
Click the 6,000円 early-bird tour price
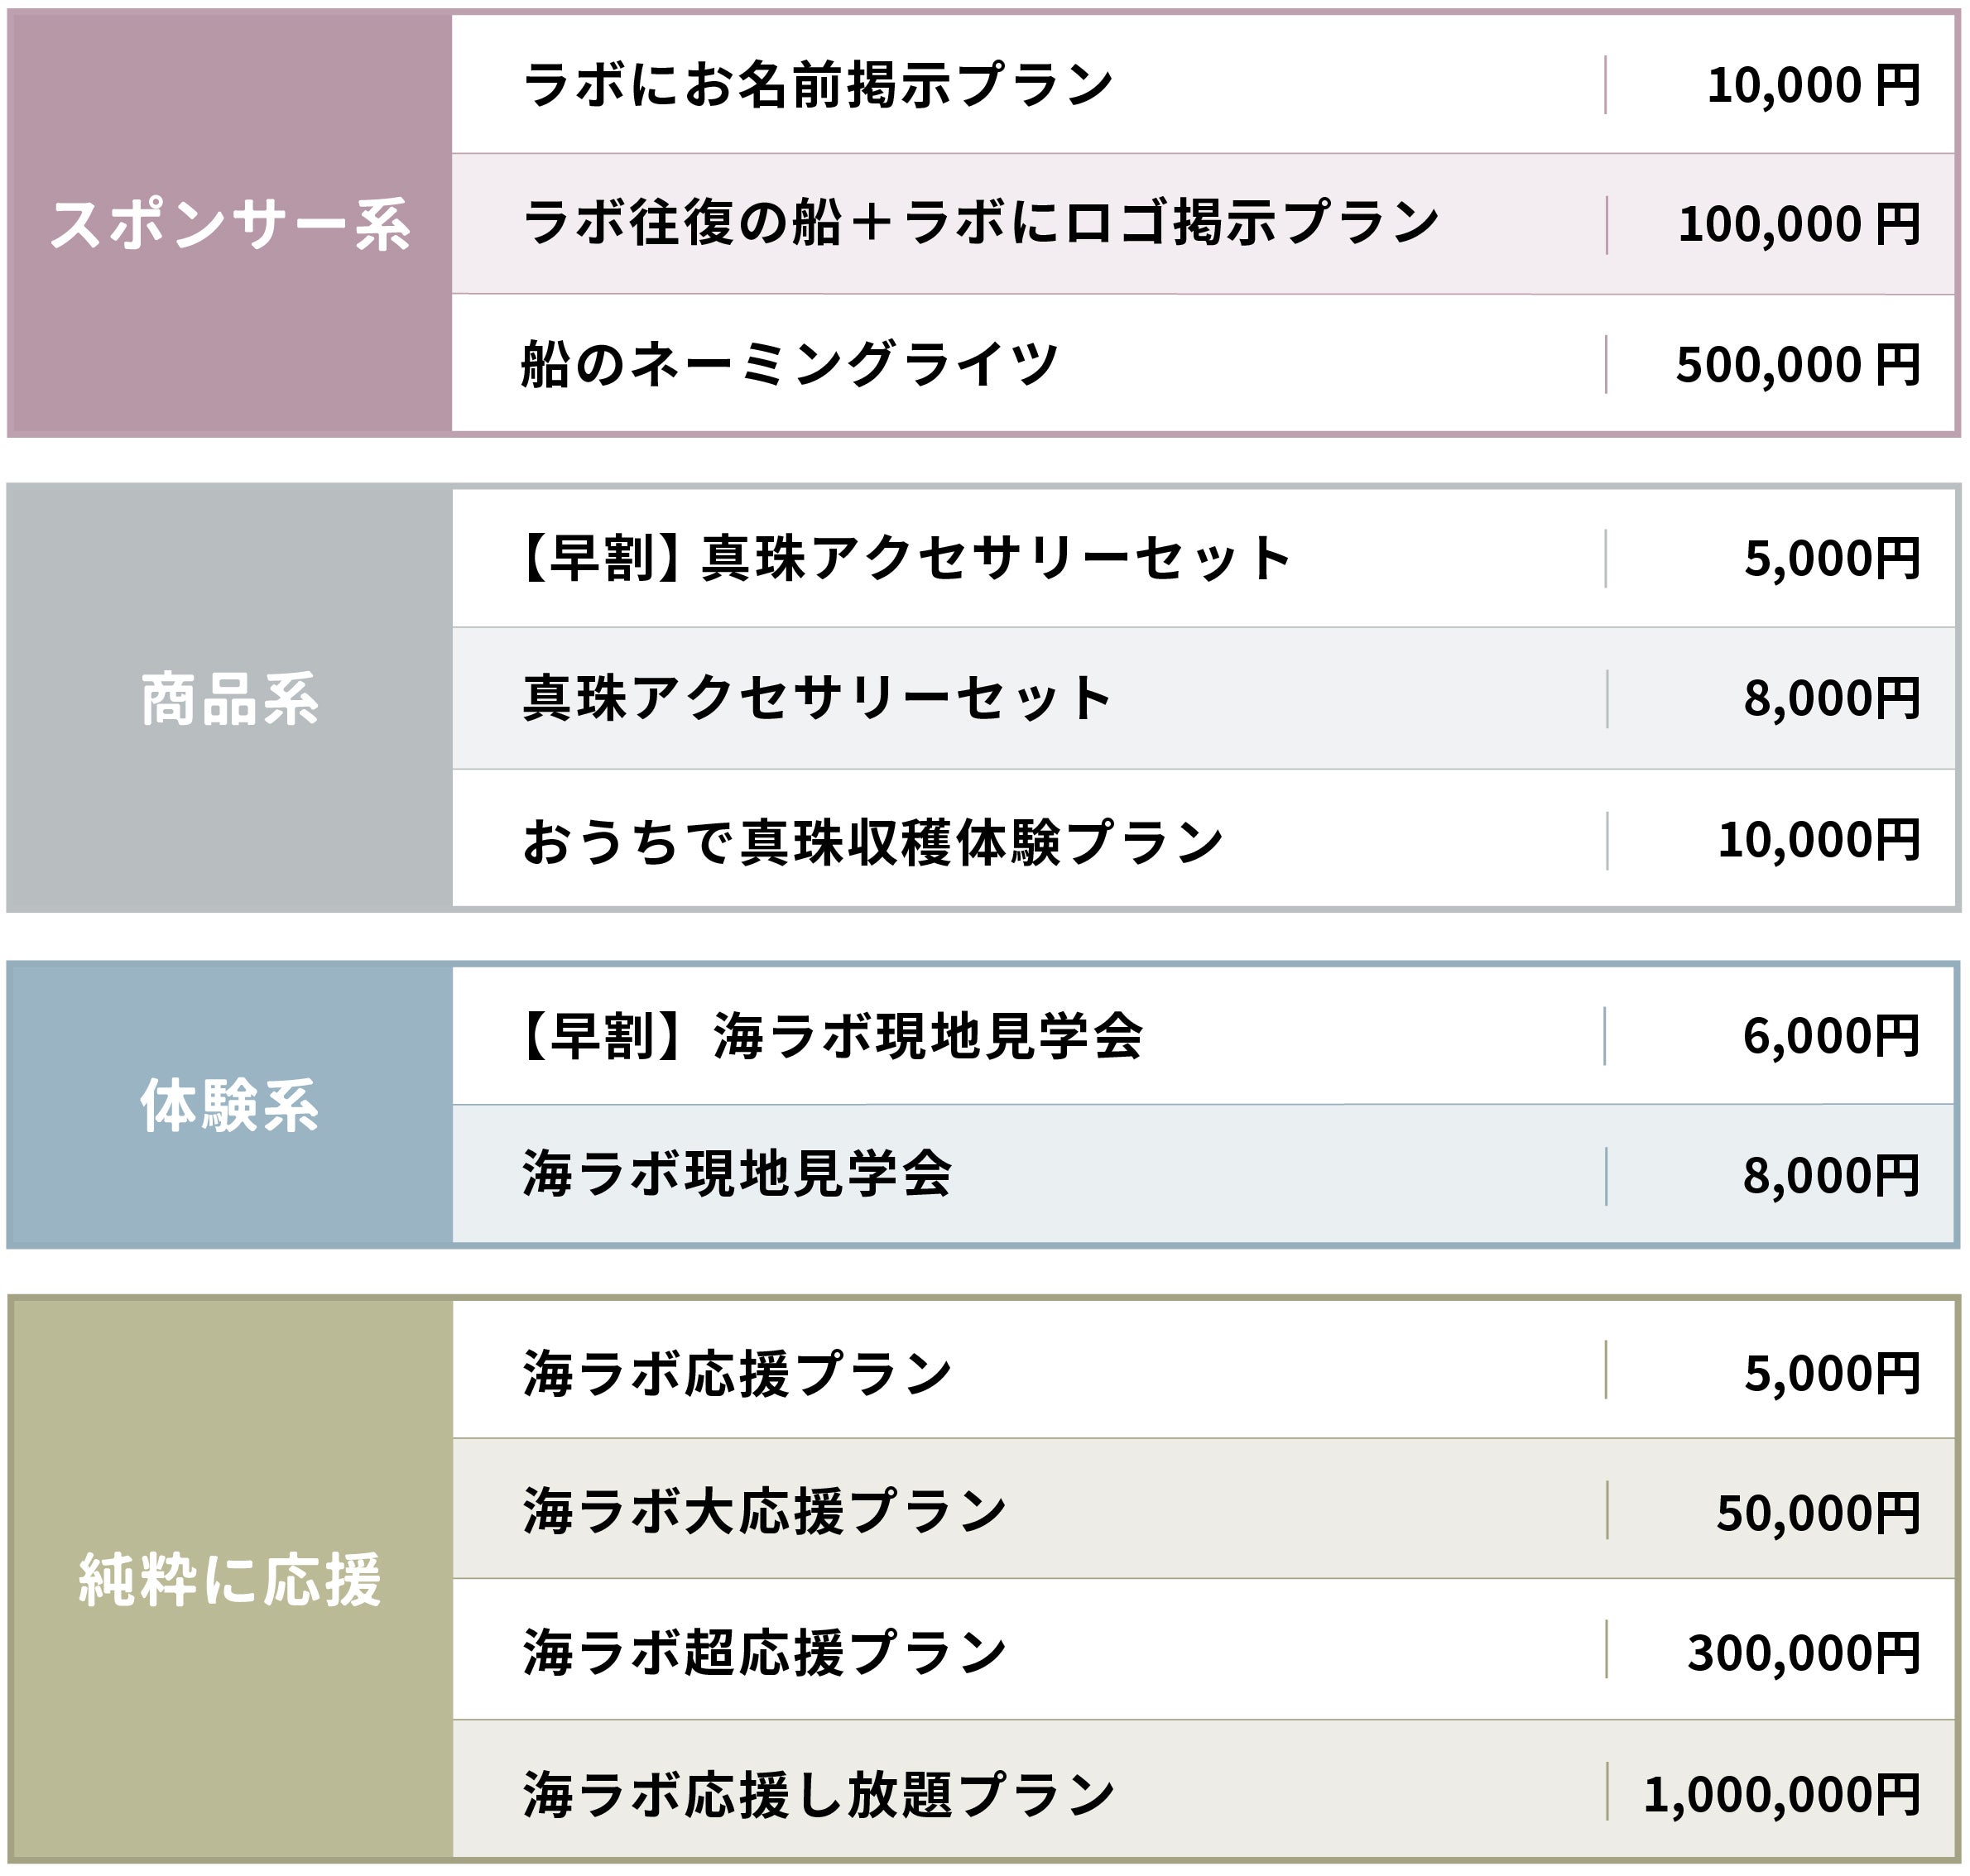(x=1830, y=1036)
